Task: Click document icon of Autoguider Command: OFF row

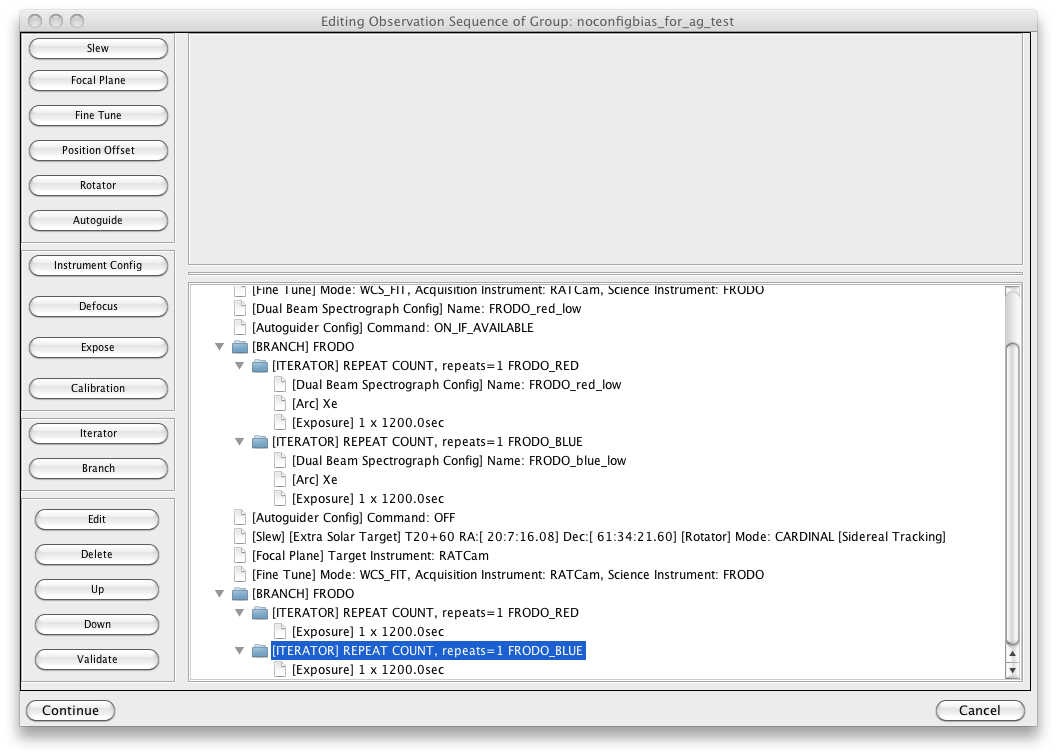Action: (x=239, y=518)
